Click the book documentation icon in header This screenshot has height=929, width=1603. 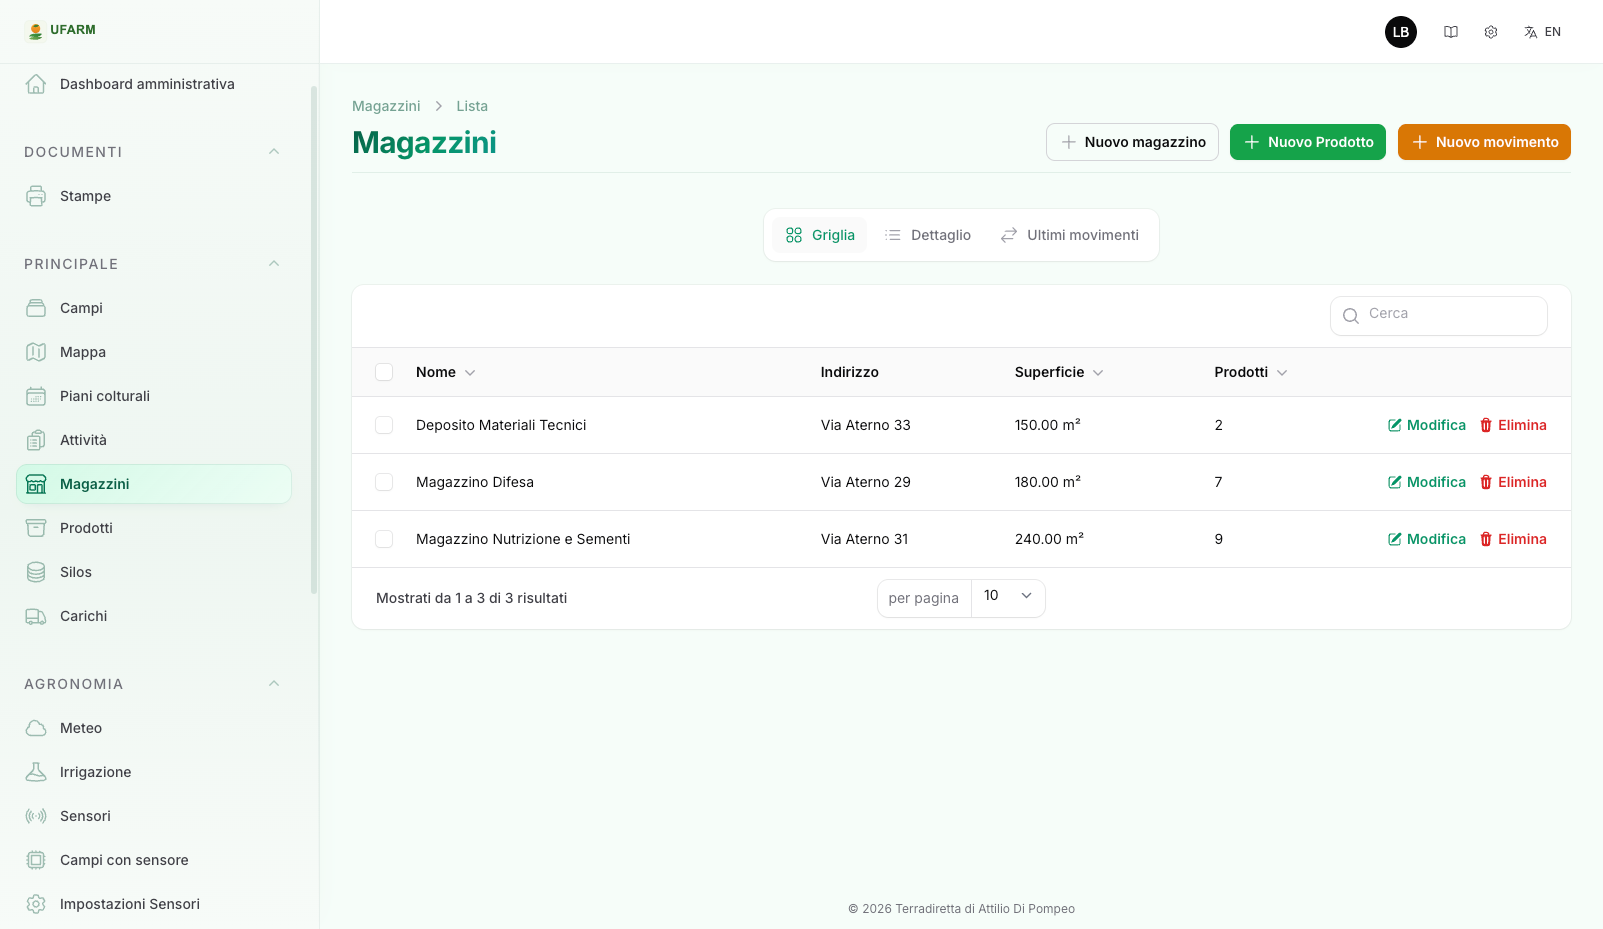1451,32
